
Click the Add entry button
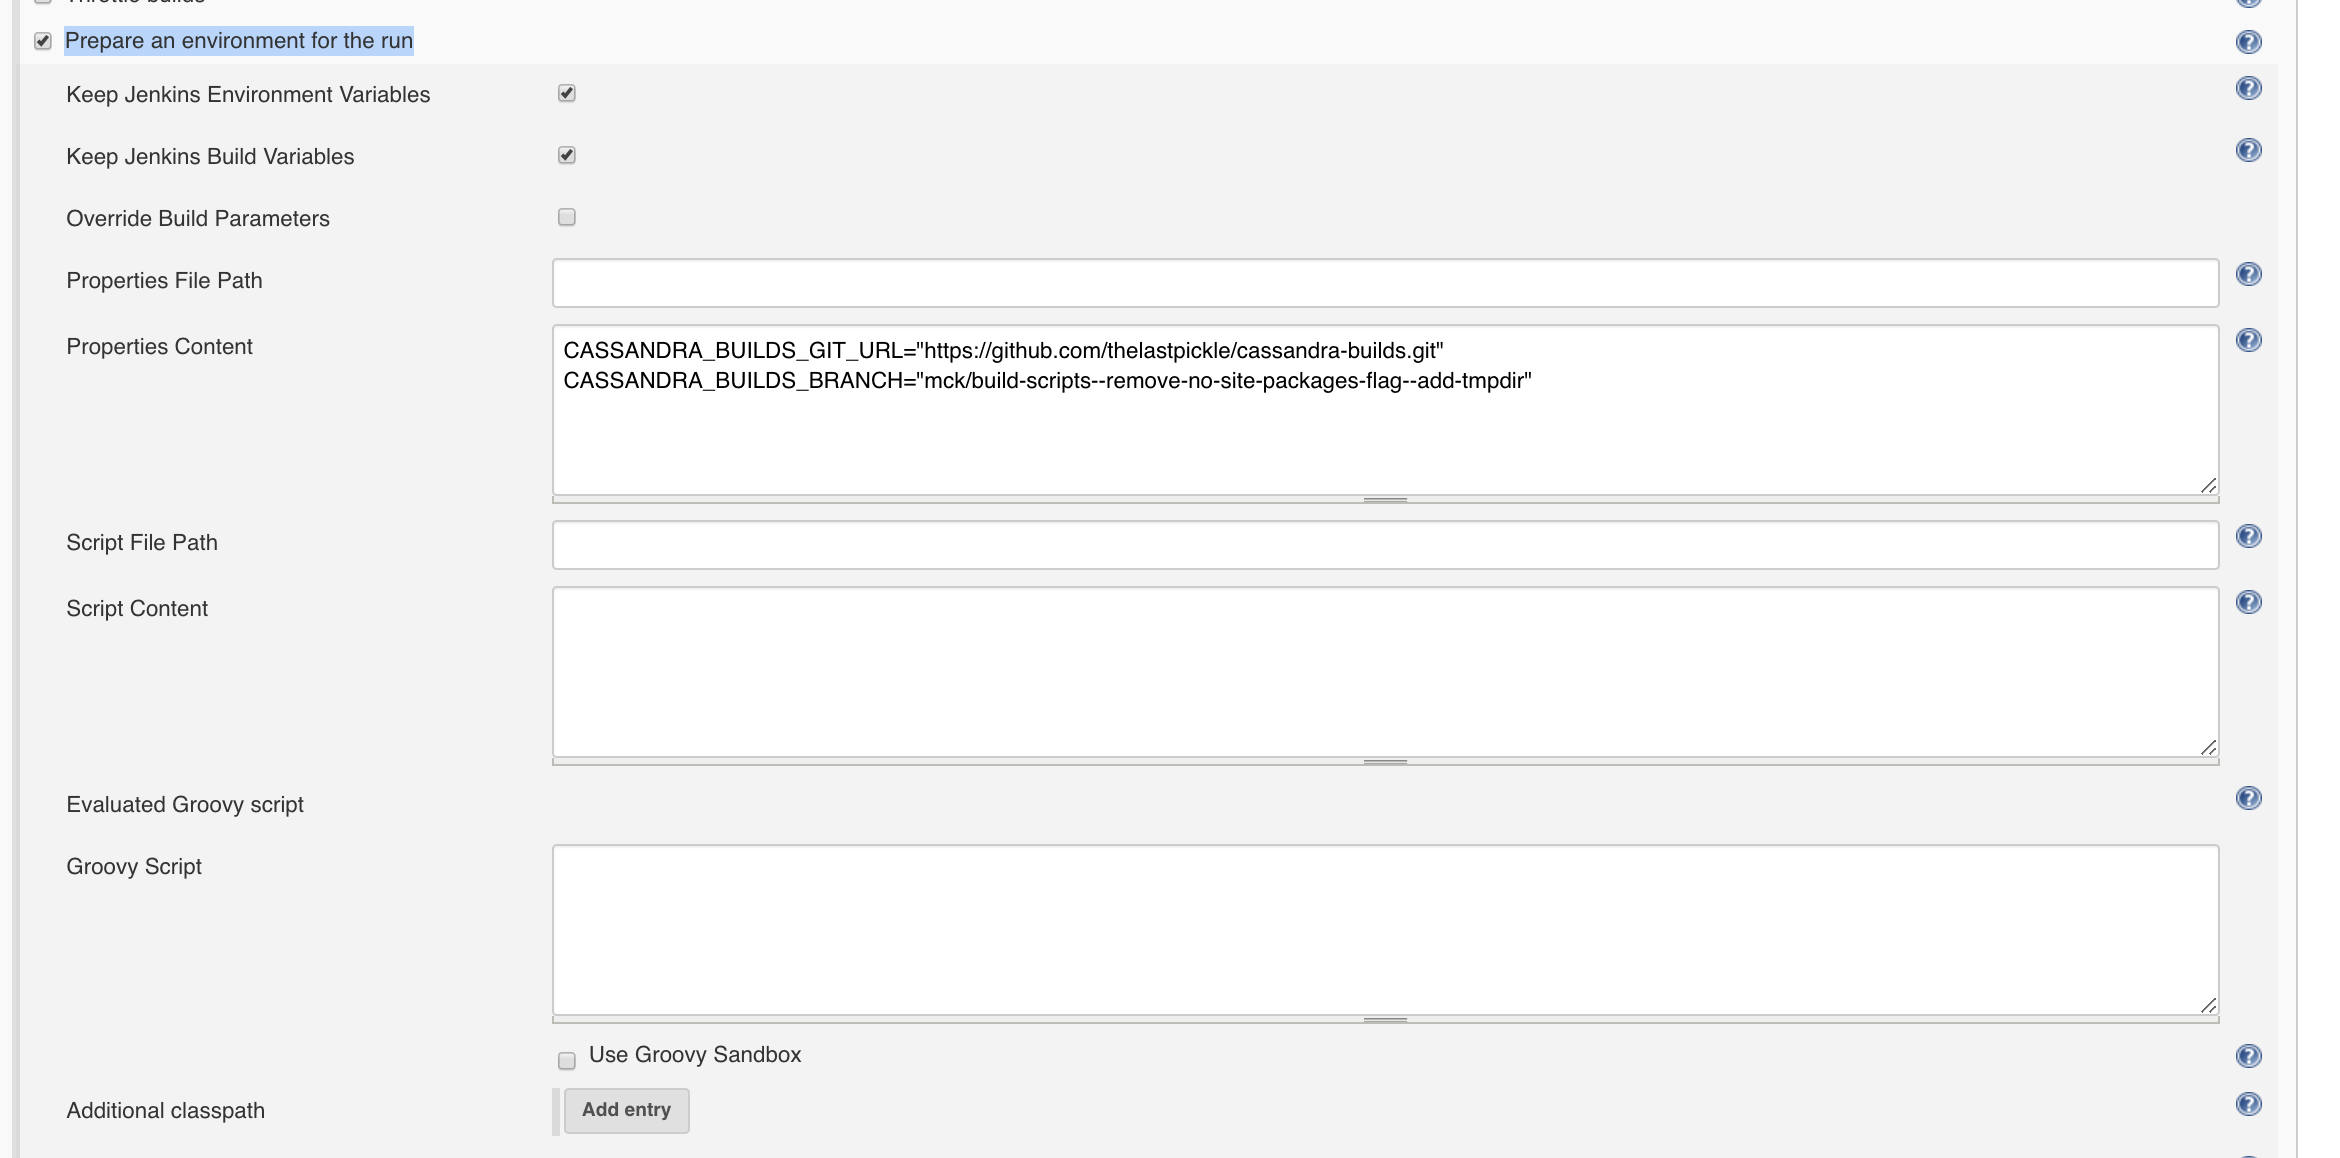click(626, 1110)
